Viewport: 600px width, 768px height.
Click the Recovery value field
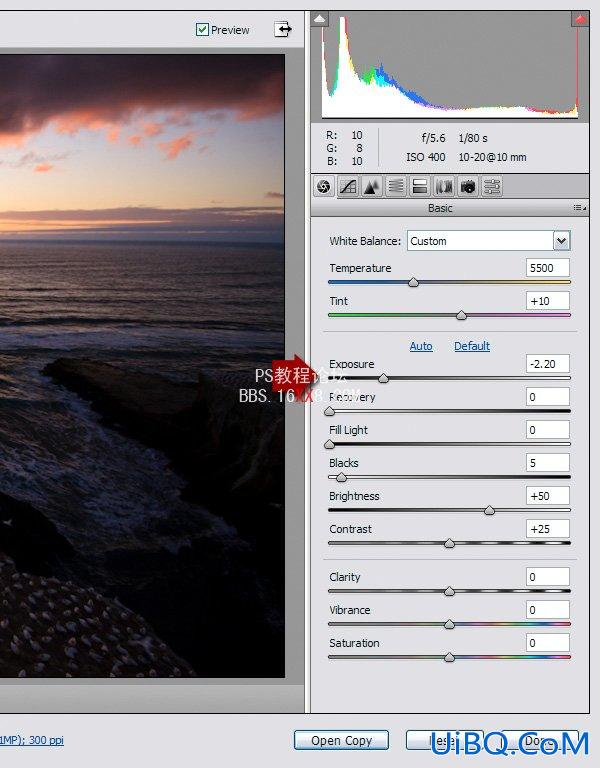(x=548, y=397)
